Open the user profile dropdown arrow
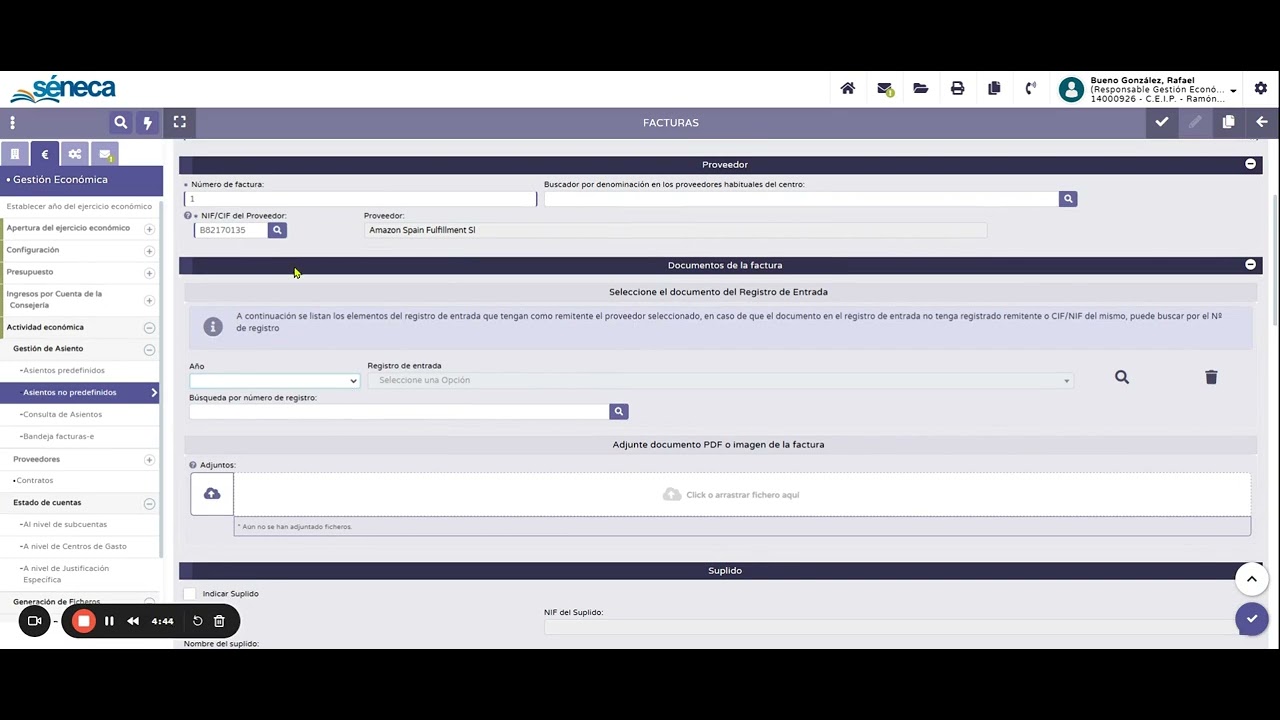This screenshot has height=720, width=1280. [x=1233, y=91]
